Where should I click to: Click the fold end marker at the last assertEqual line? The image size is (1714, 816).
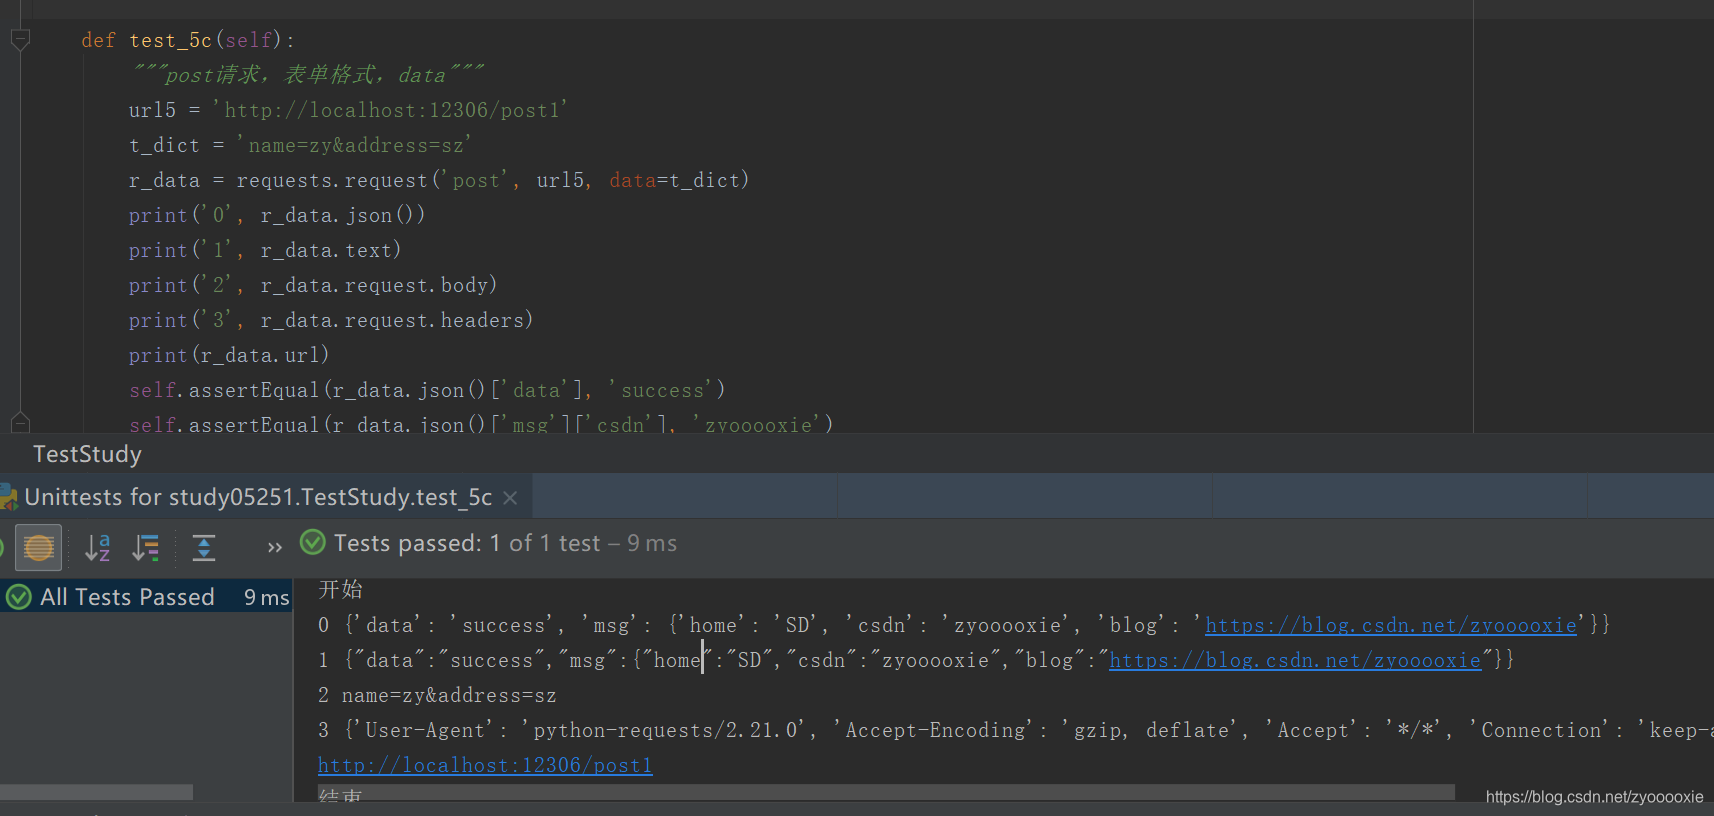pos(20,422)
